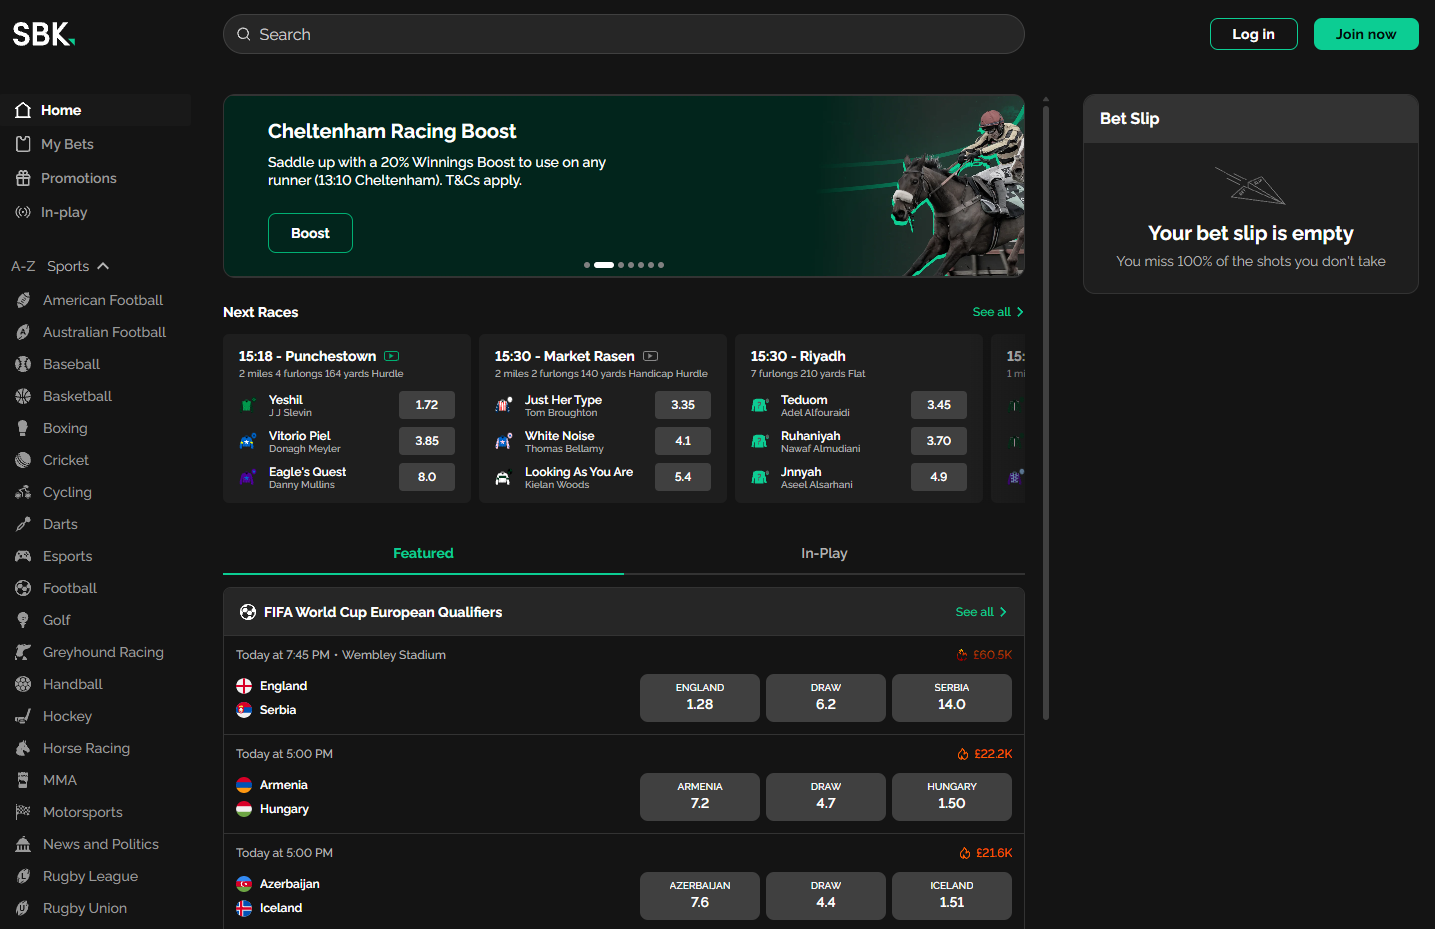See all Next Races
Viewport: 1435px width, 929px height.
[997, 312]
